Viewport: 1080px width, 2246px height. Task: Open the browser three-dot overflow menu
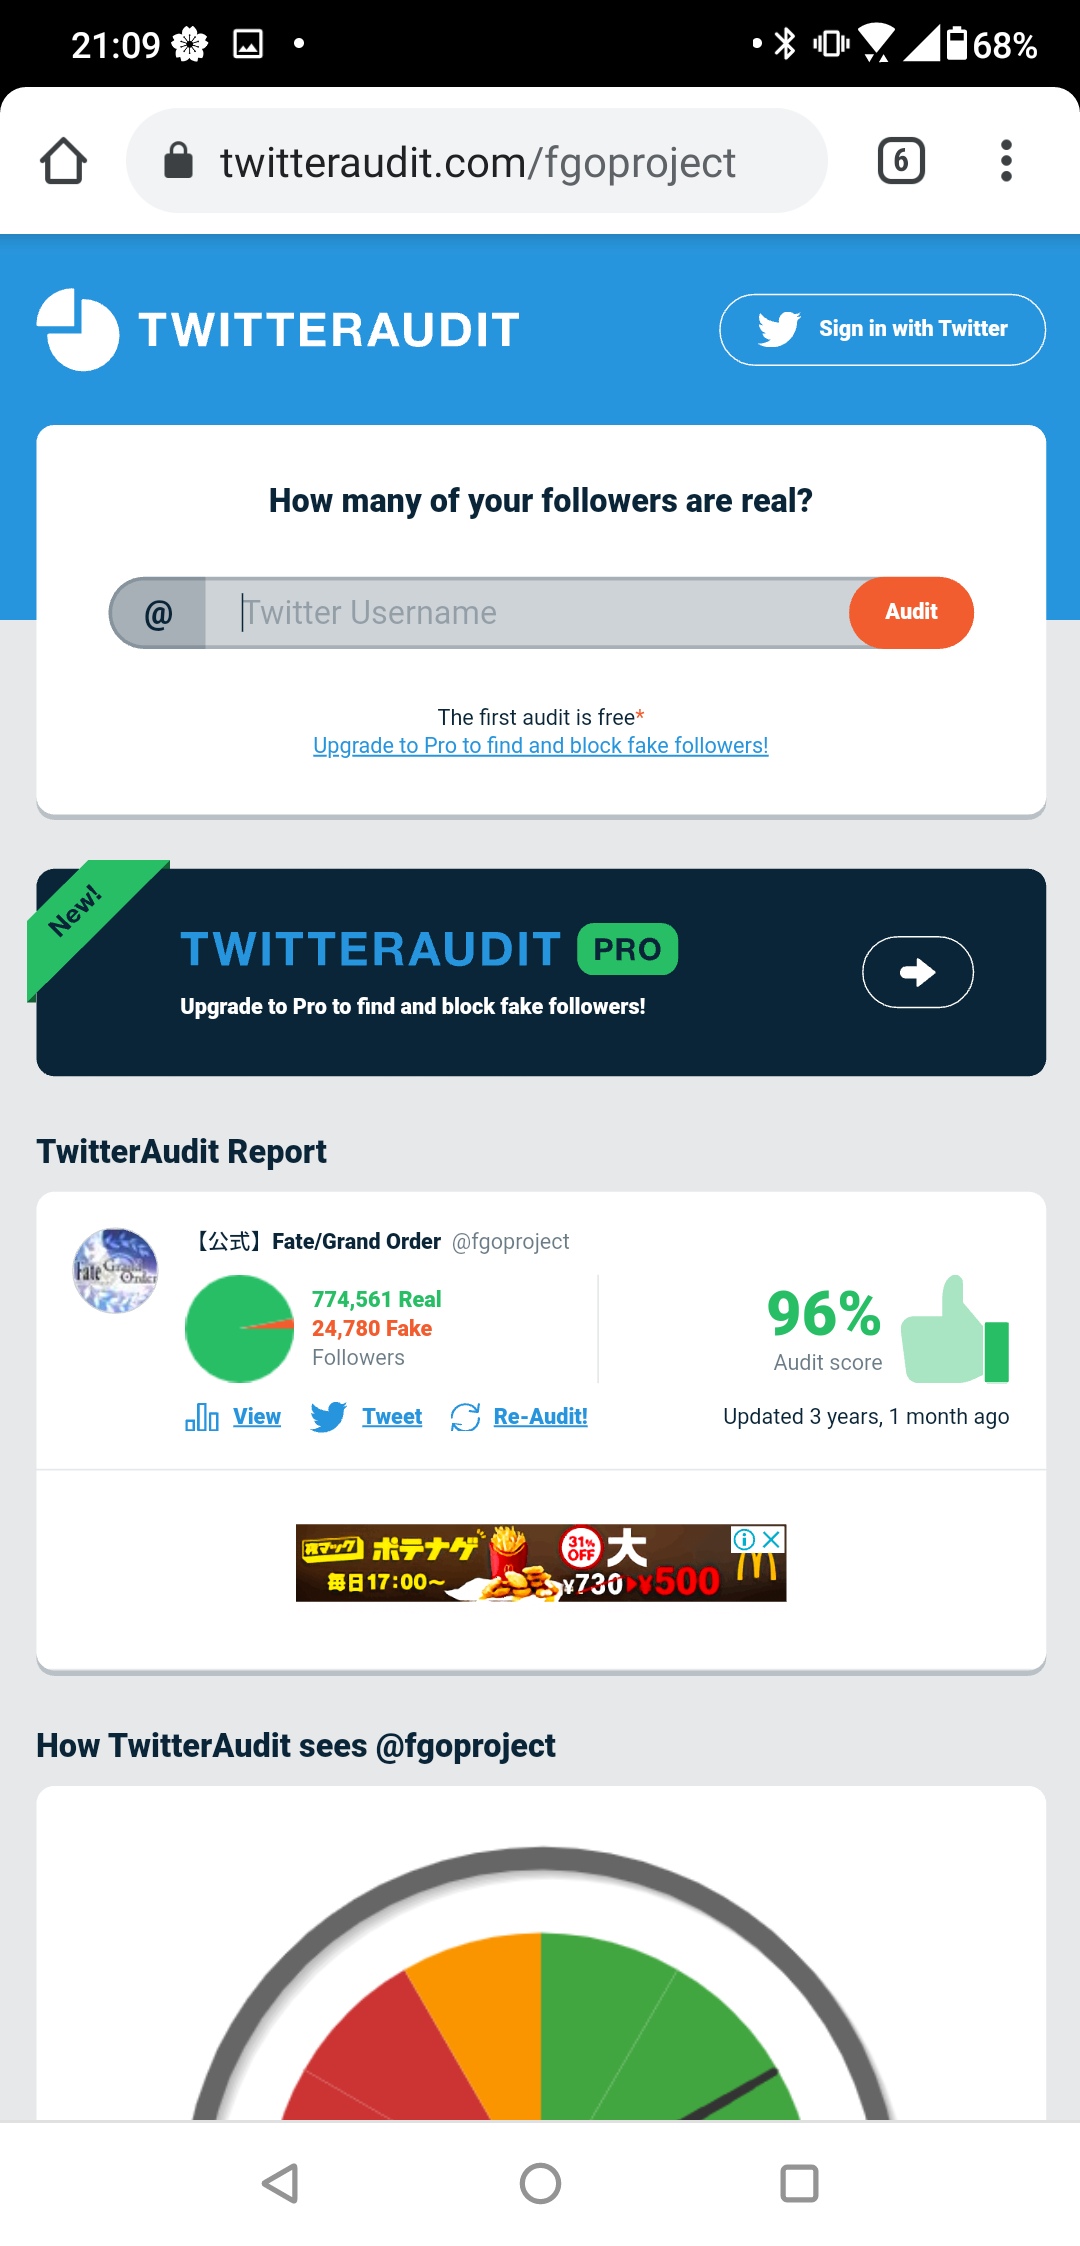click(x=1006, y=161)
